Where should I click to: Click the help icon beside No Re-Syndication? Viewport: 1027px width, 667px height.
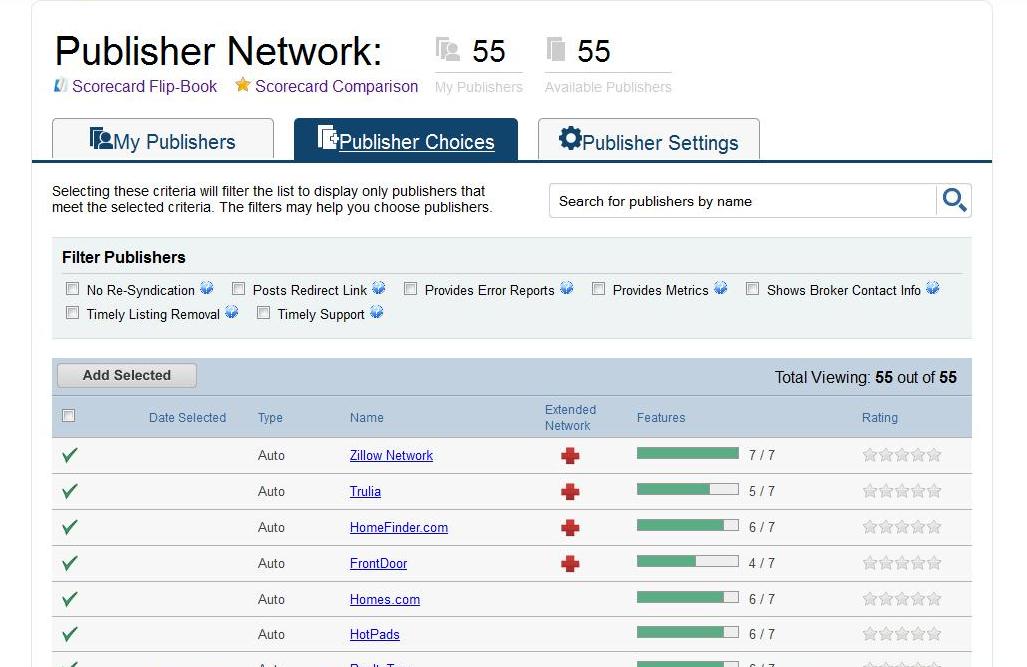tap(206, 288)
